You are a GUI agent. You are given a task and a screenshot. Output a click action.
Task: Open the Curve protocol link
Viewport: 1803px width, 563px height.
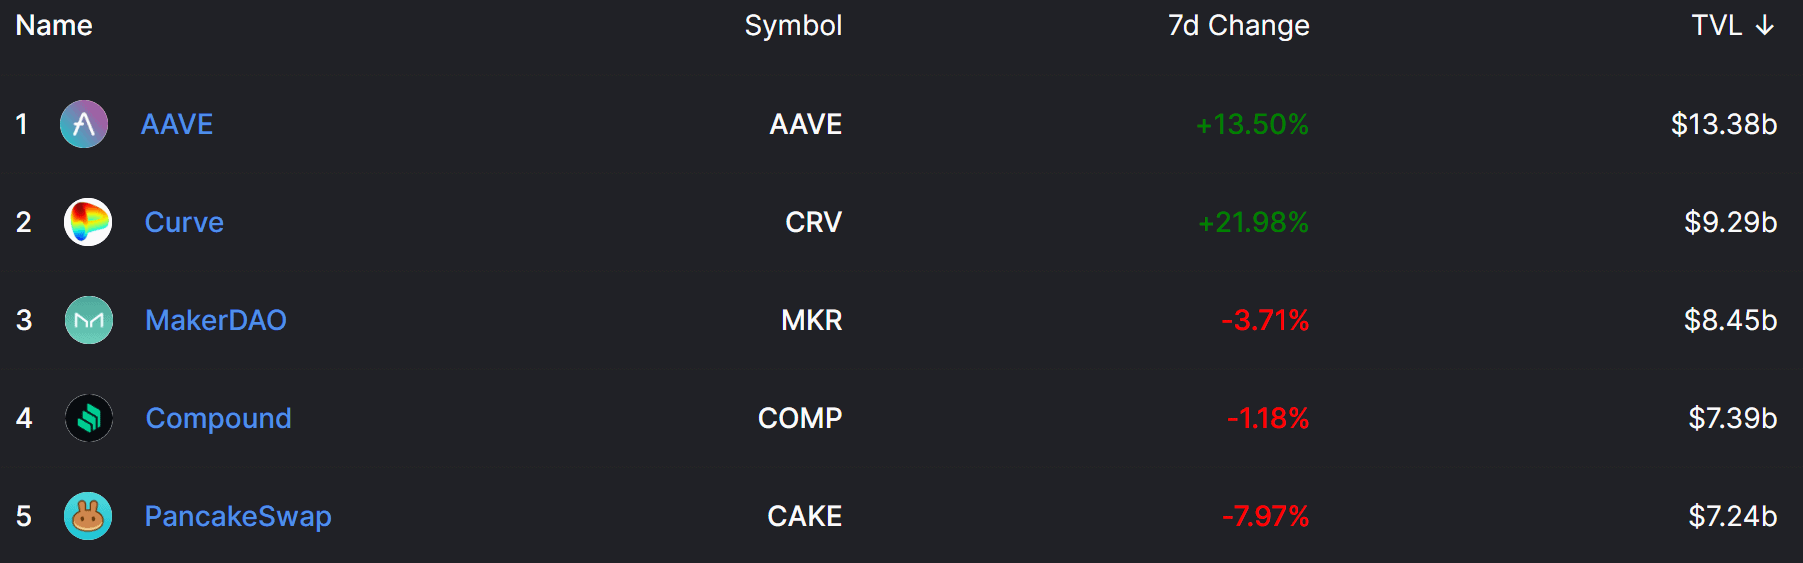[x=184, y=222]
